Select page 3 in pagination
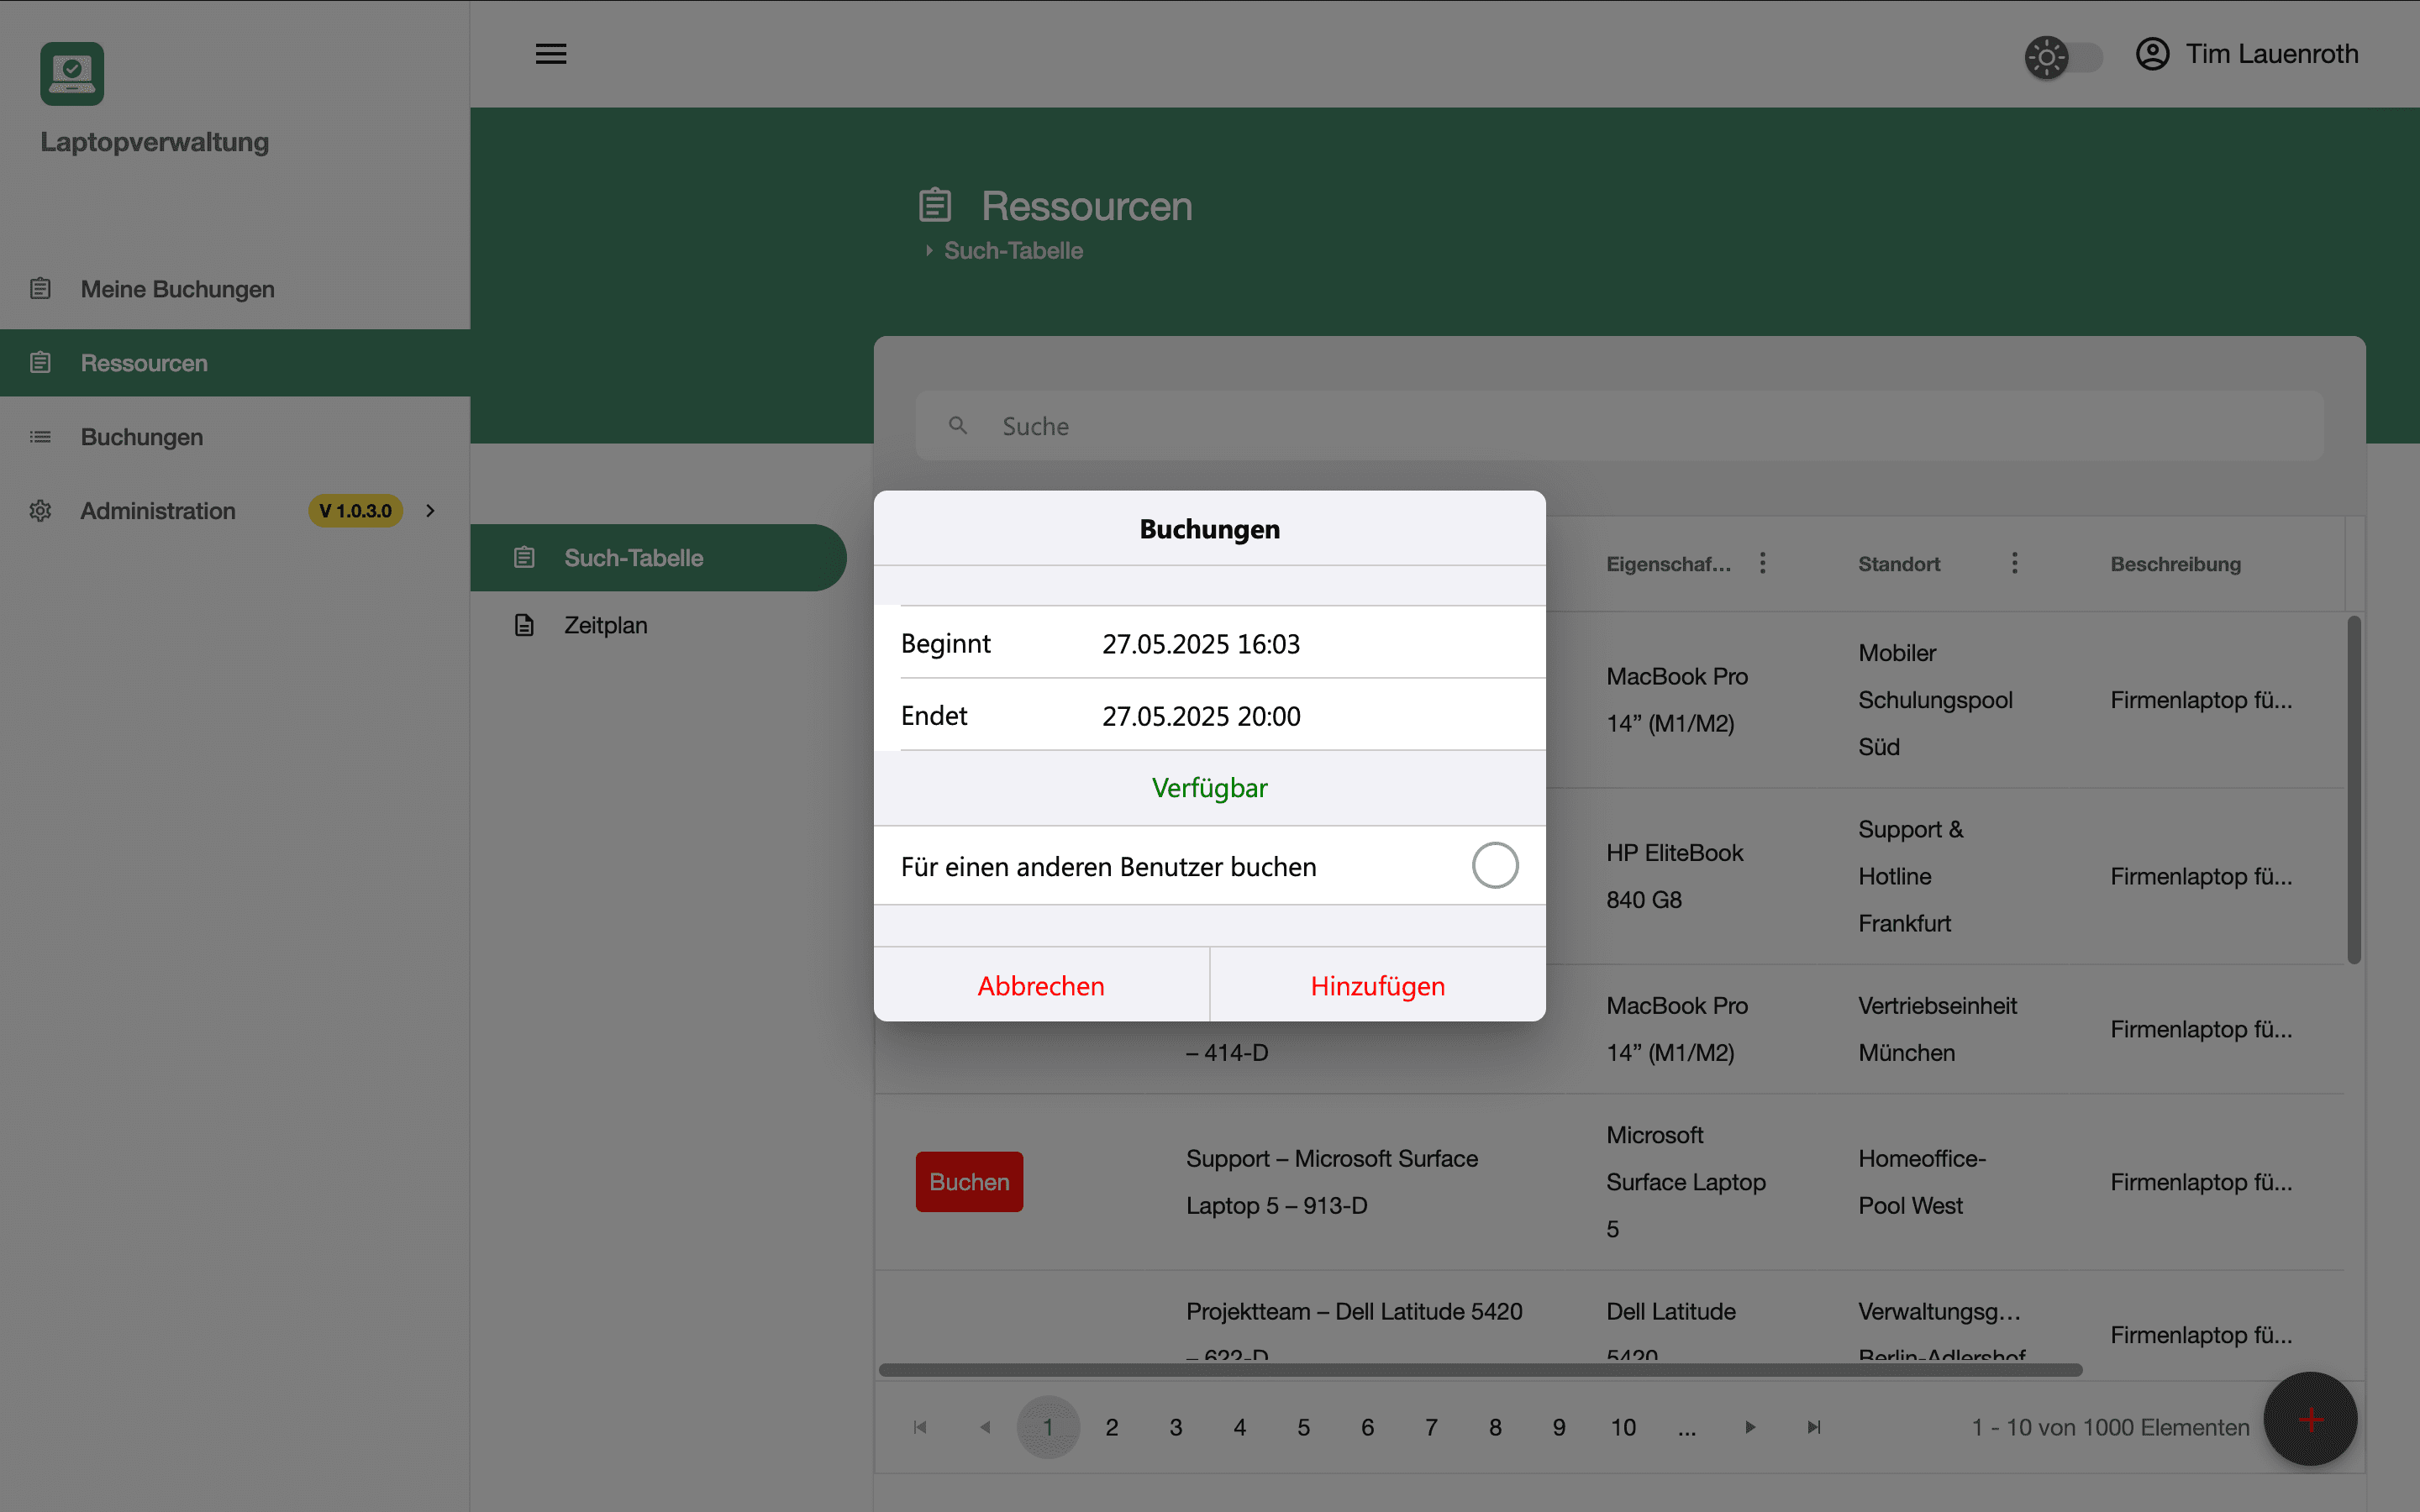Image resolution: width=2420 pixels, height=1512 pixels. coord(1176,1427)
